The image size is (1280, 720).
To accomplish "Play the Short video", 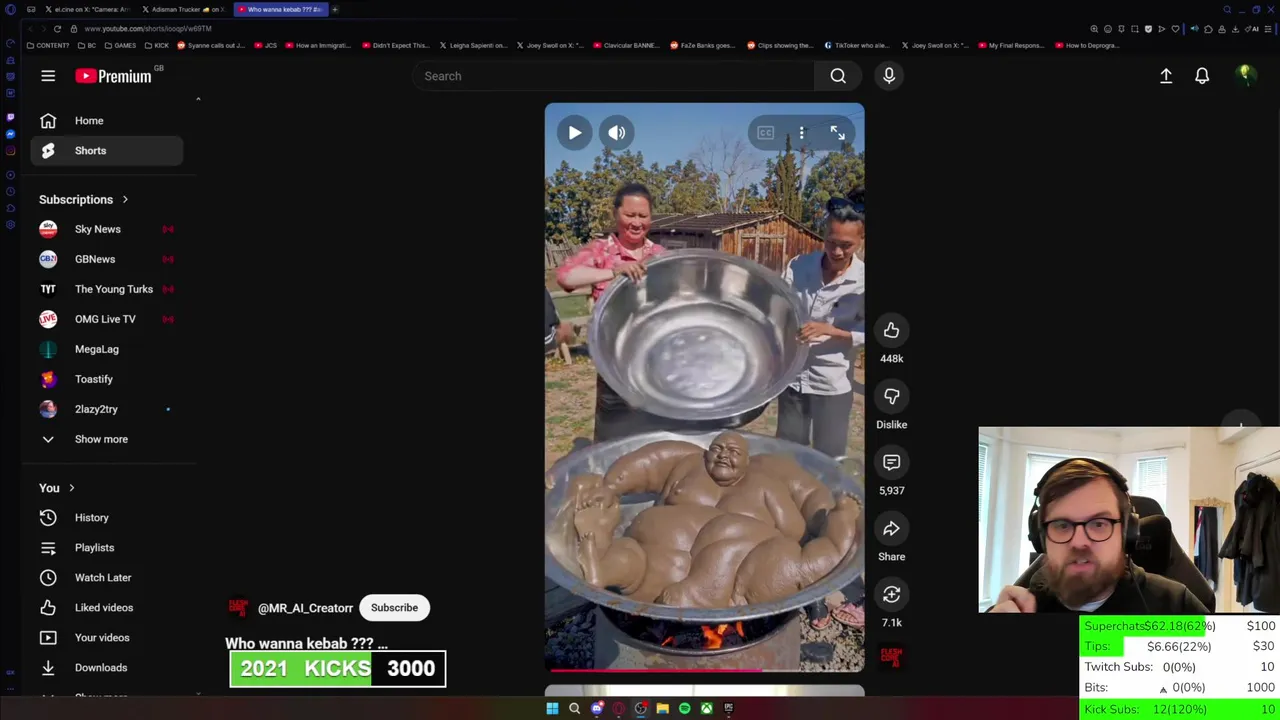I will pyautogui.click(x=575, y=132).
